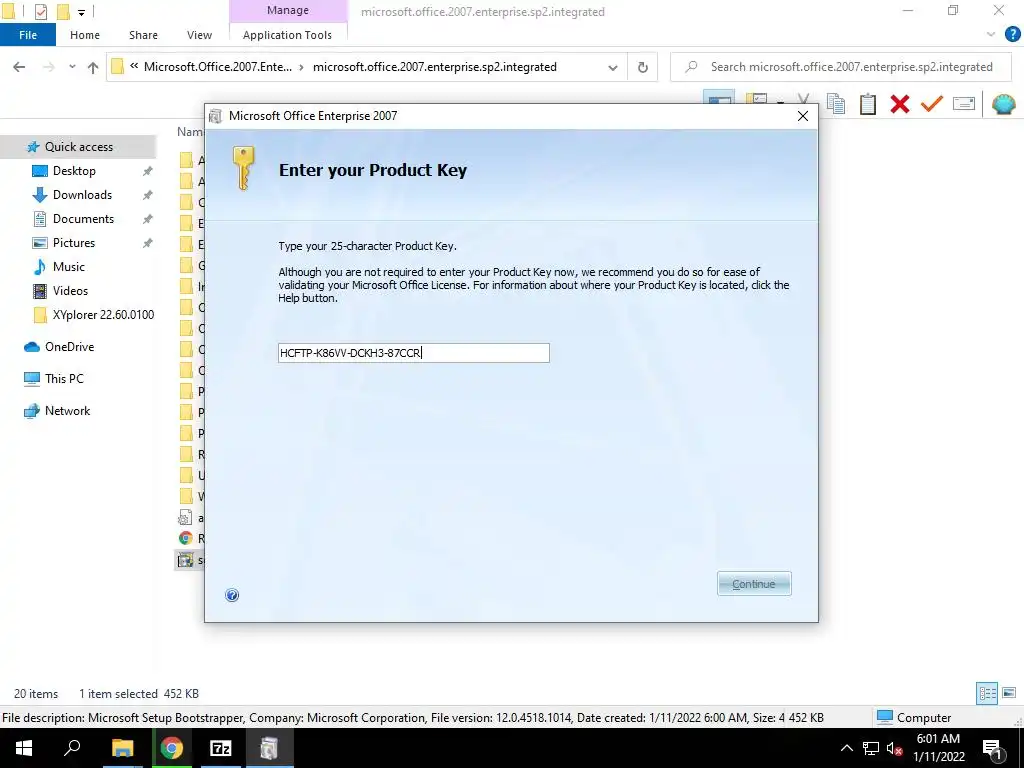
Task: Show hidden tray icons chevron
Action: (846, 748)
